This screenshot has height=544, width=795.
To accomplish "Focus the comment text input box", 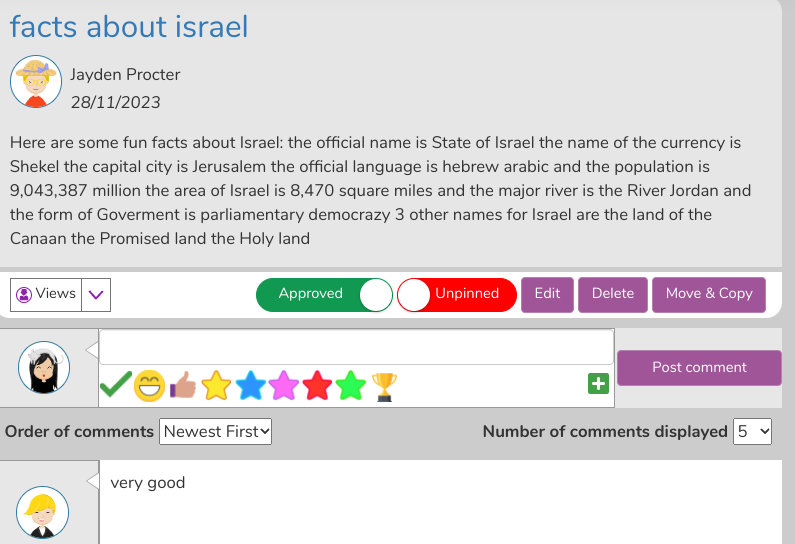I will [x=357, y=347].
